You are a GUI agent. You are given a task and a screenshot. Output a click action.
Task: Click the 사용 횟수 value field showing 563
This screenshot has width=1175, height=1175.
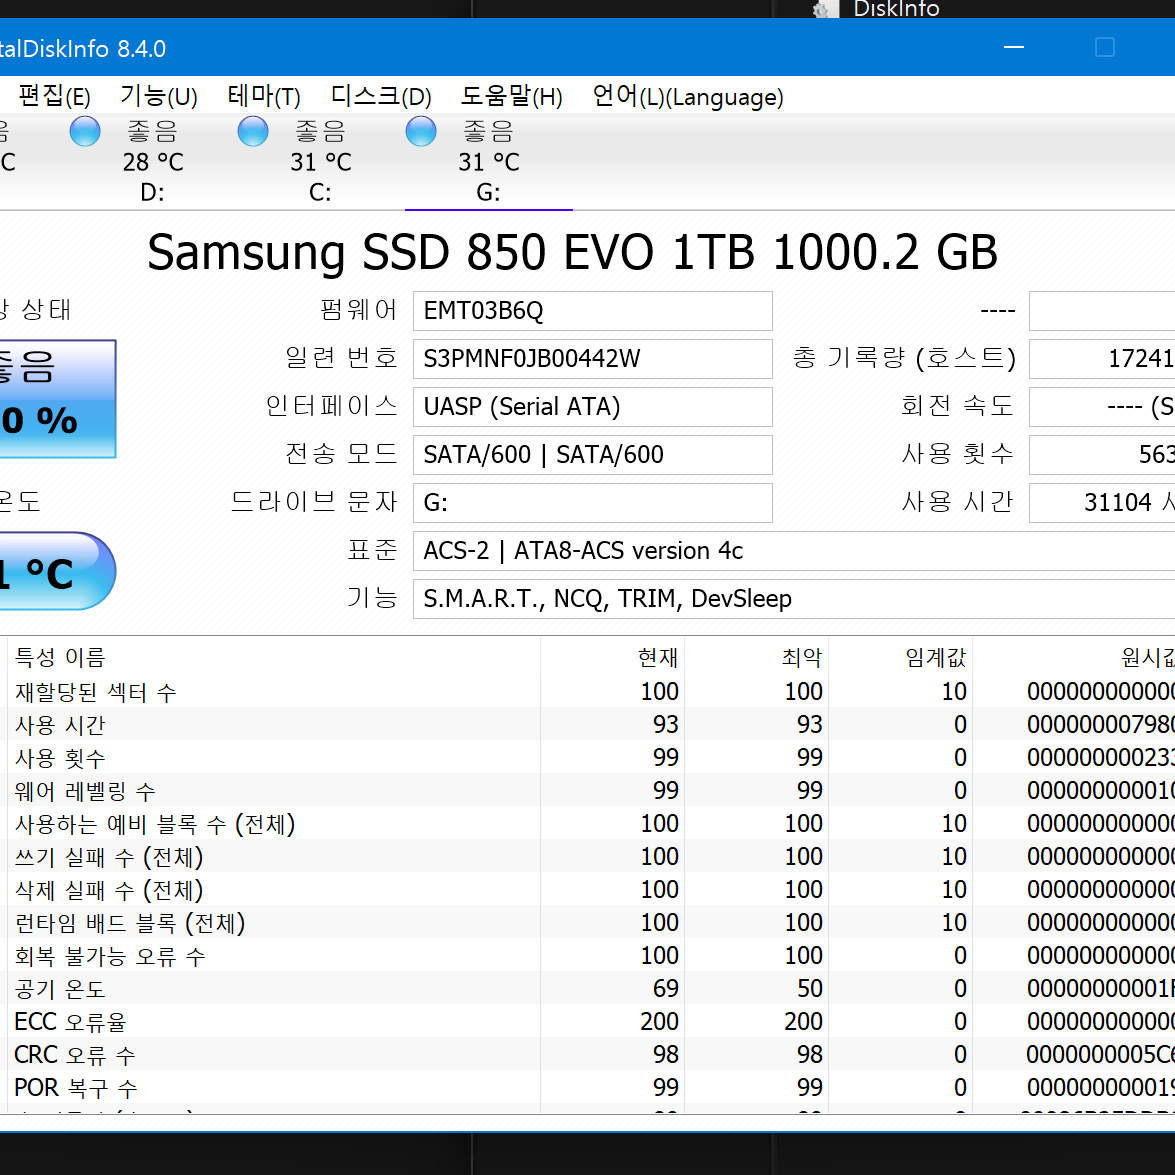pos(1102,455)
